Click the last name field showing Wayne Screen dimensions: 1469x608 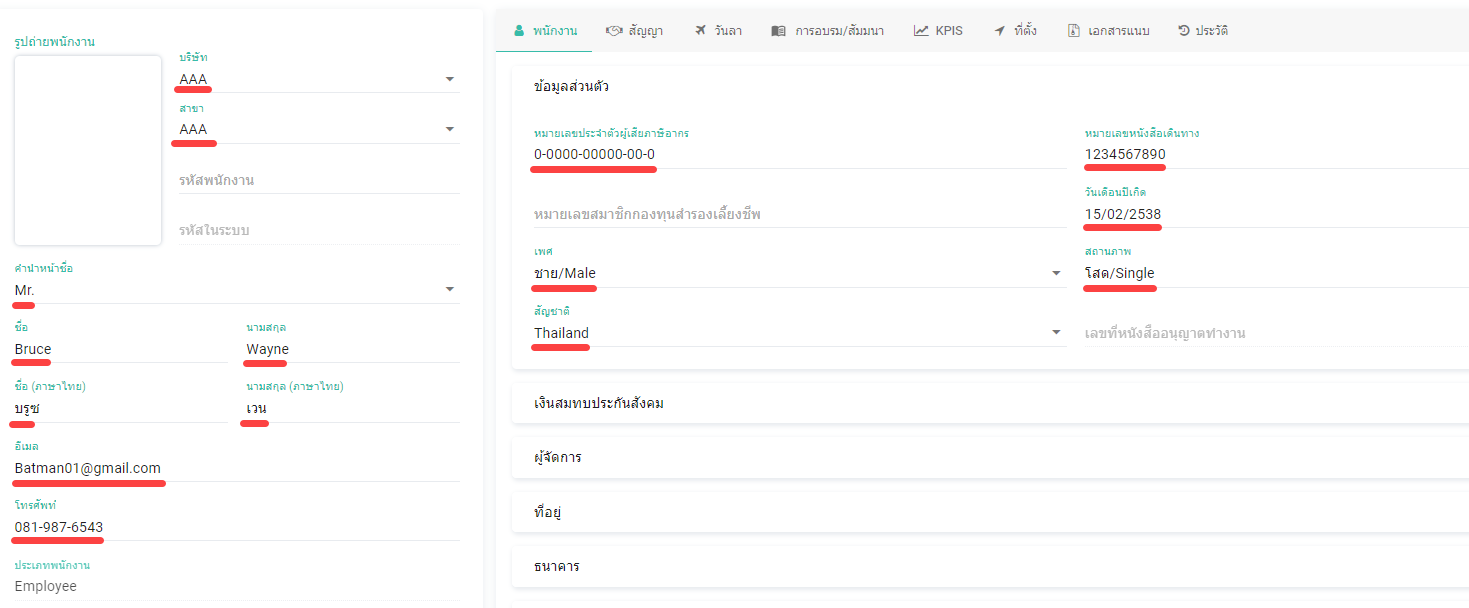[x=352, y=349]
